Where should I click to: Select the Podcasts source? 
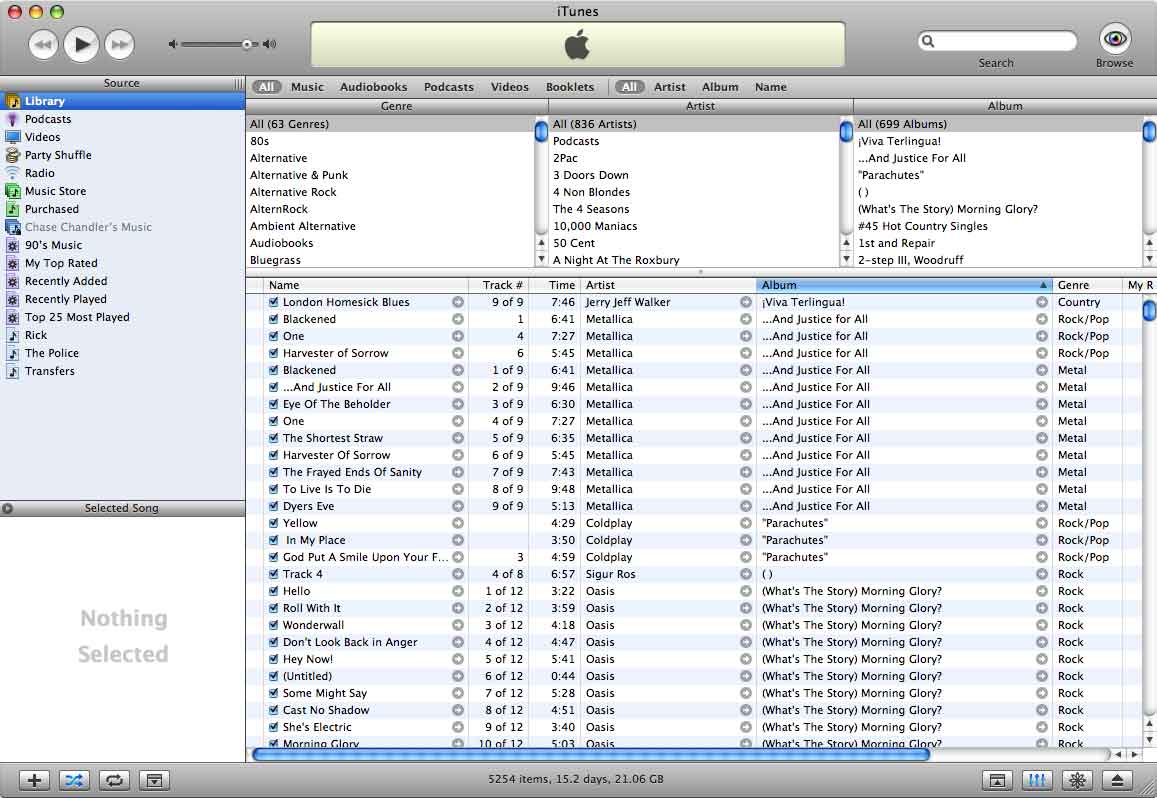click(122, 119)
